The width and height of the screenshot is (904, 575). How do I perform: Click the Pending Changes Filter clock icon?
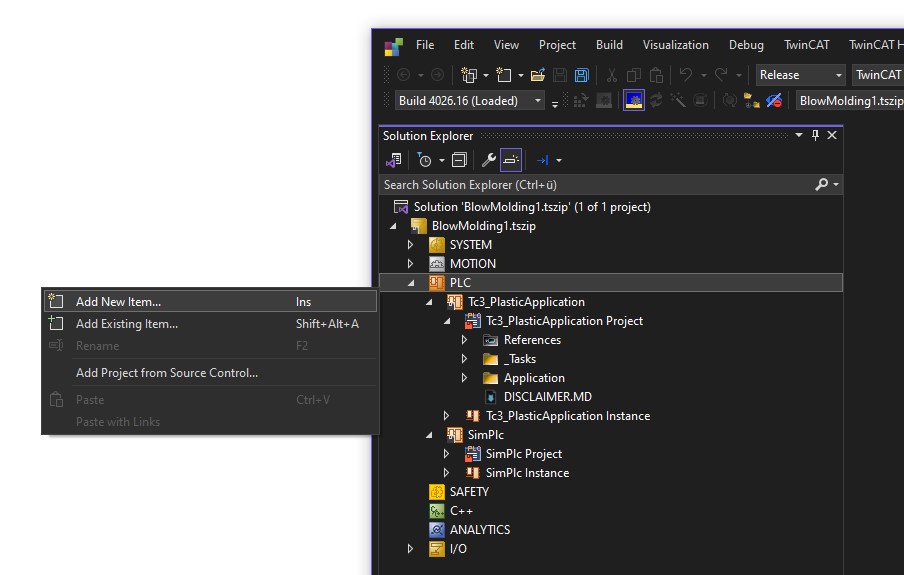pos(424,160)
